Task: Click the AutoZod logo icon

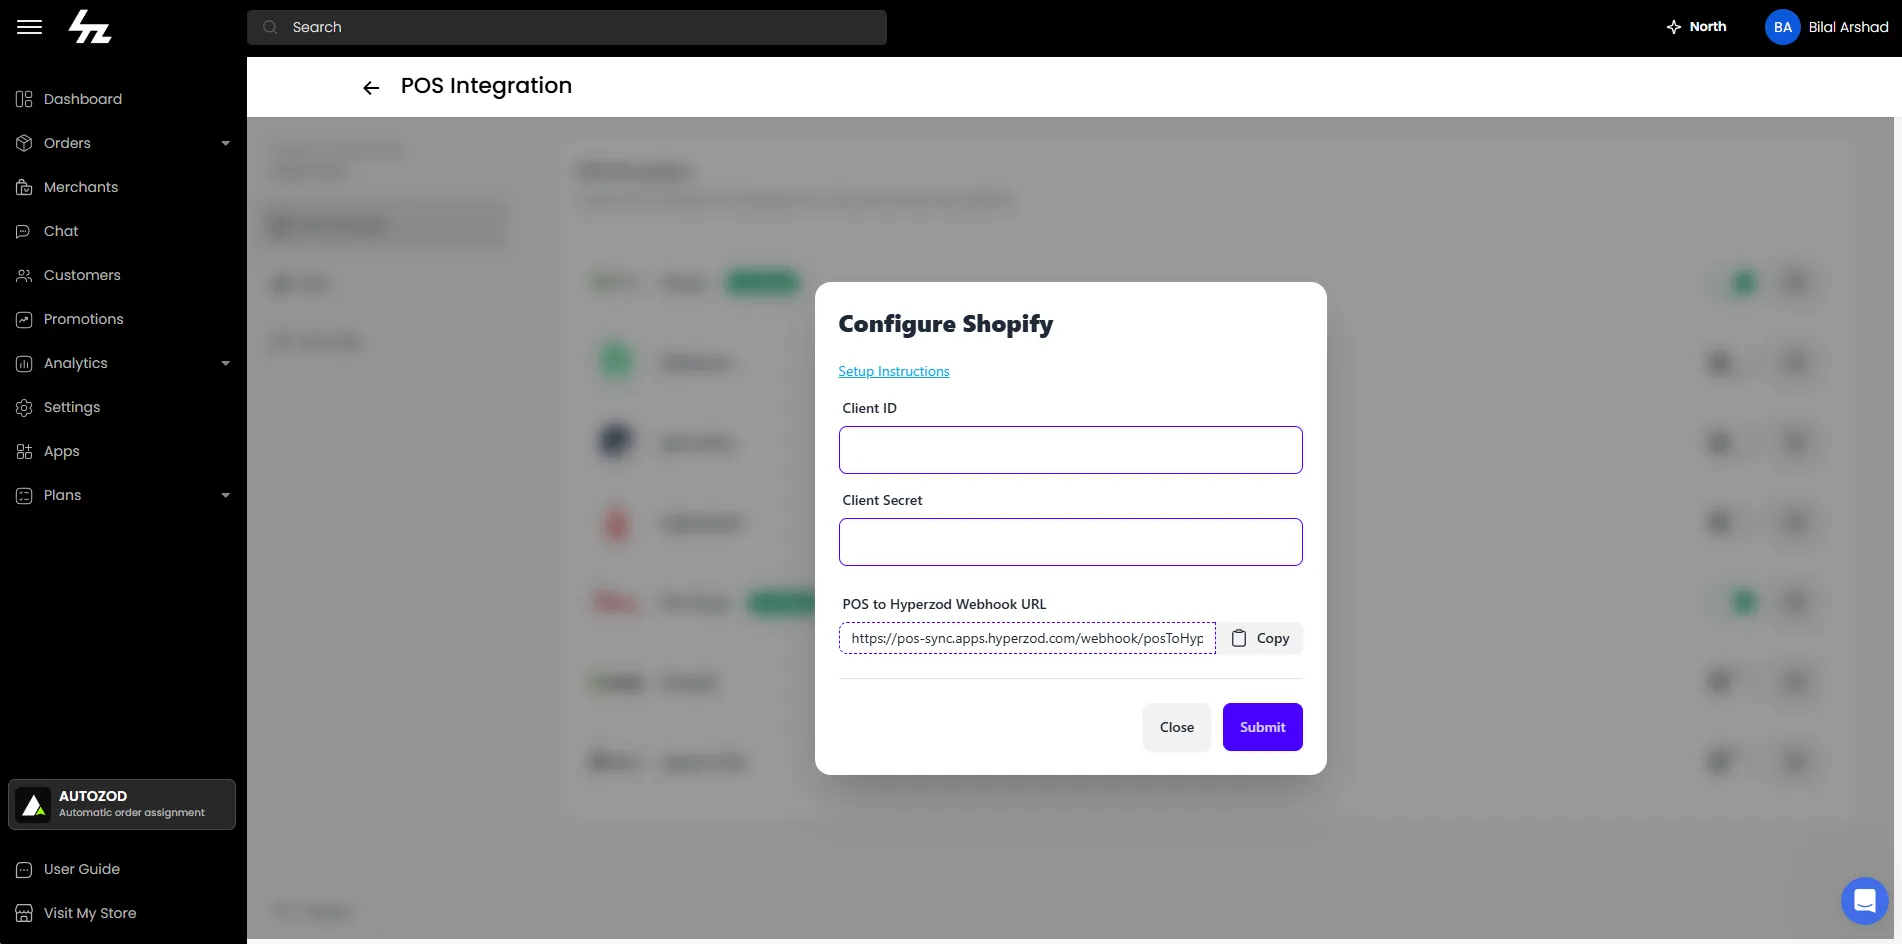Action: pyautogui.click(x=33, y=804)
